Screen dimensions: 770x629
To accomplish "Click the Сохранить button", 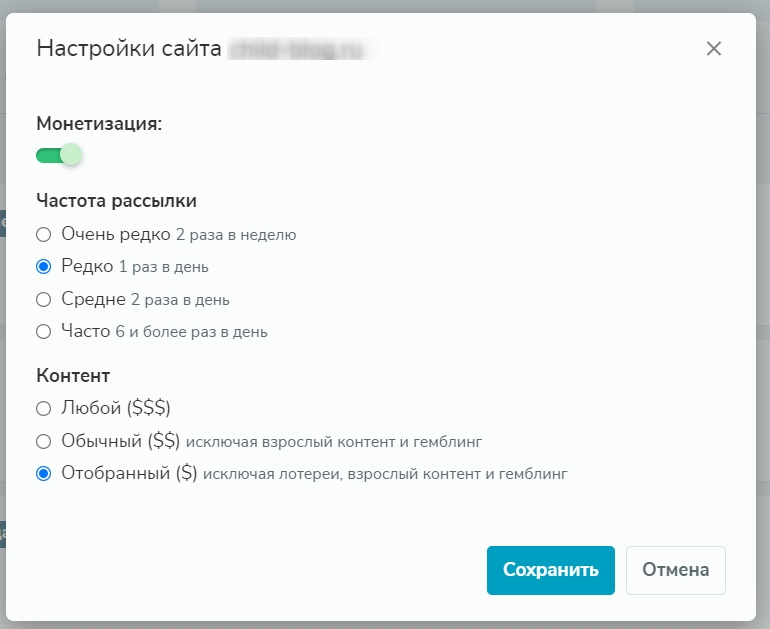I will 551,570.
